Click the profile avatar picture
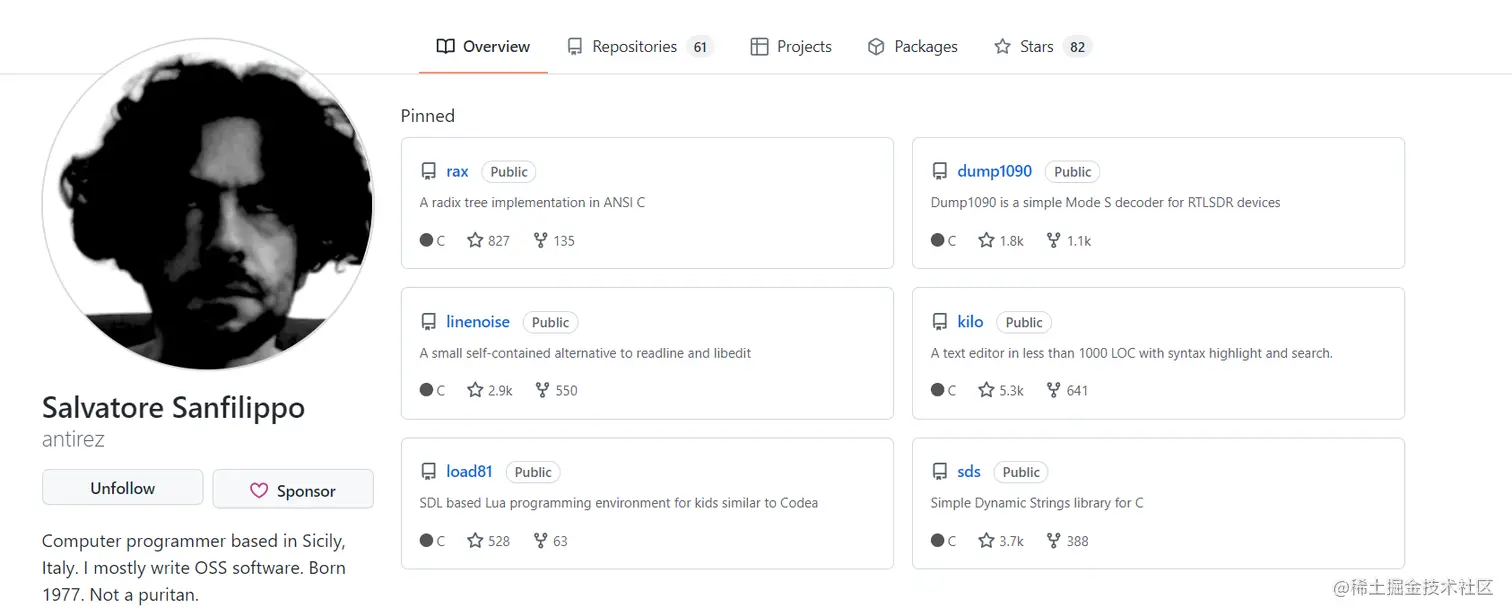The image size is (1512, 616). (x=208, y=205)
